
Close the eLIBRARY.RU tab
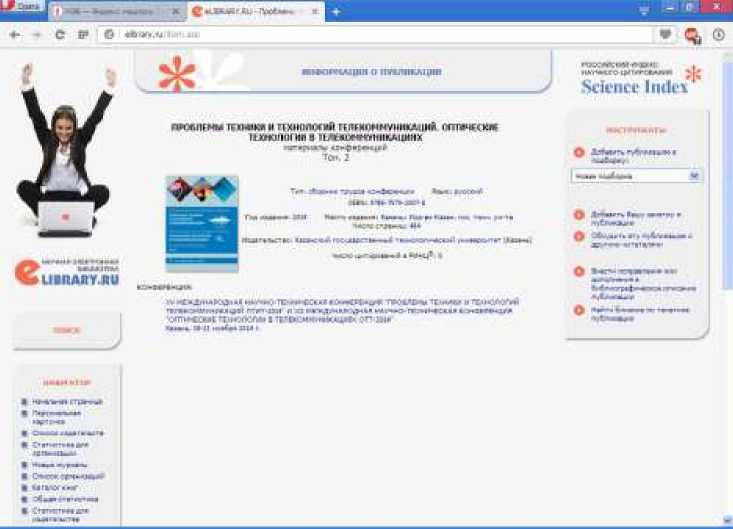pos(316,11)
